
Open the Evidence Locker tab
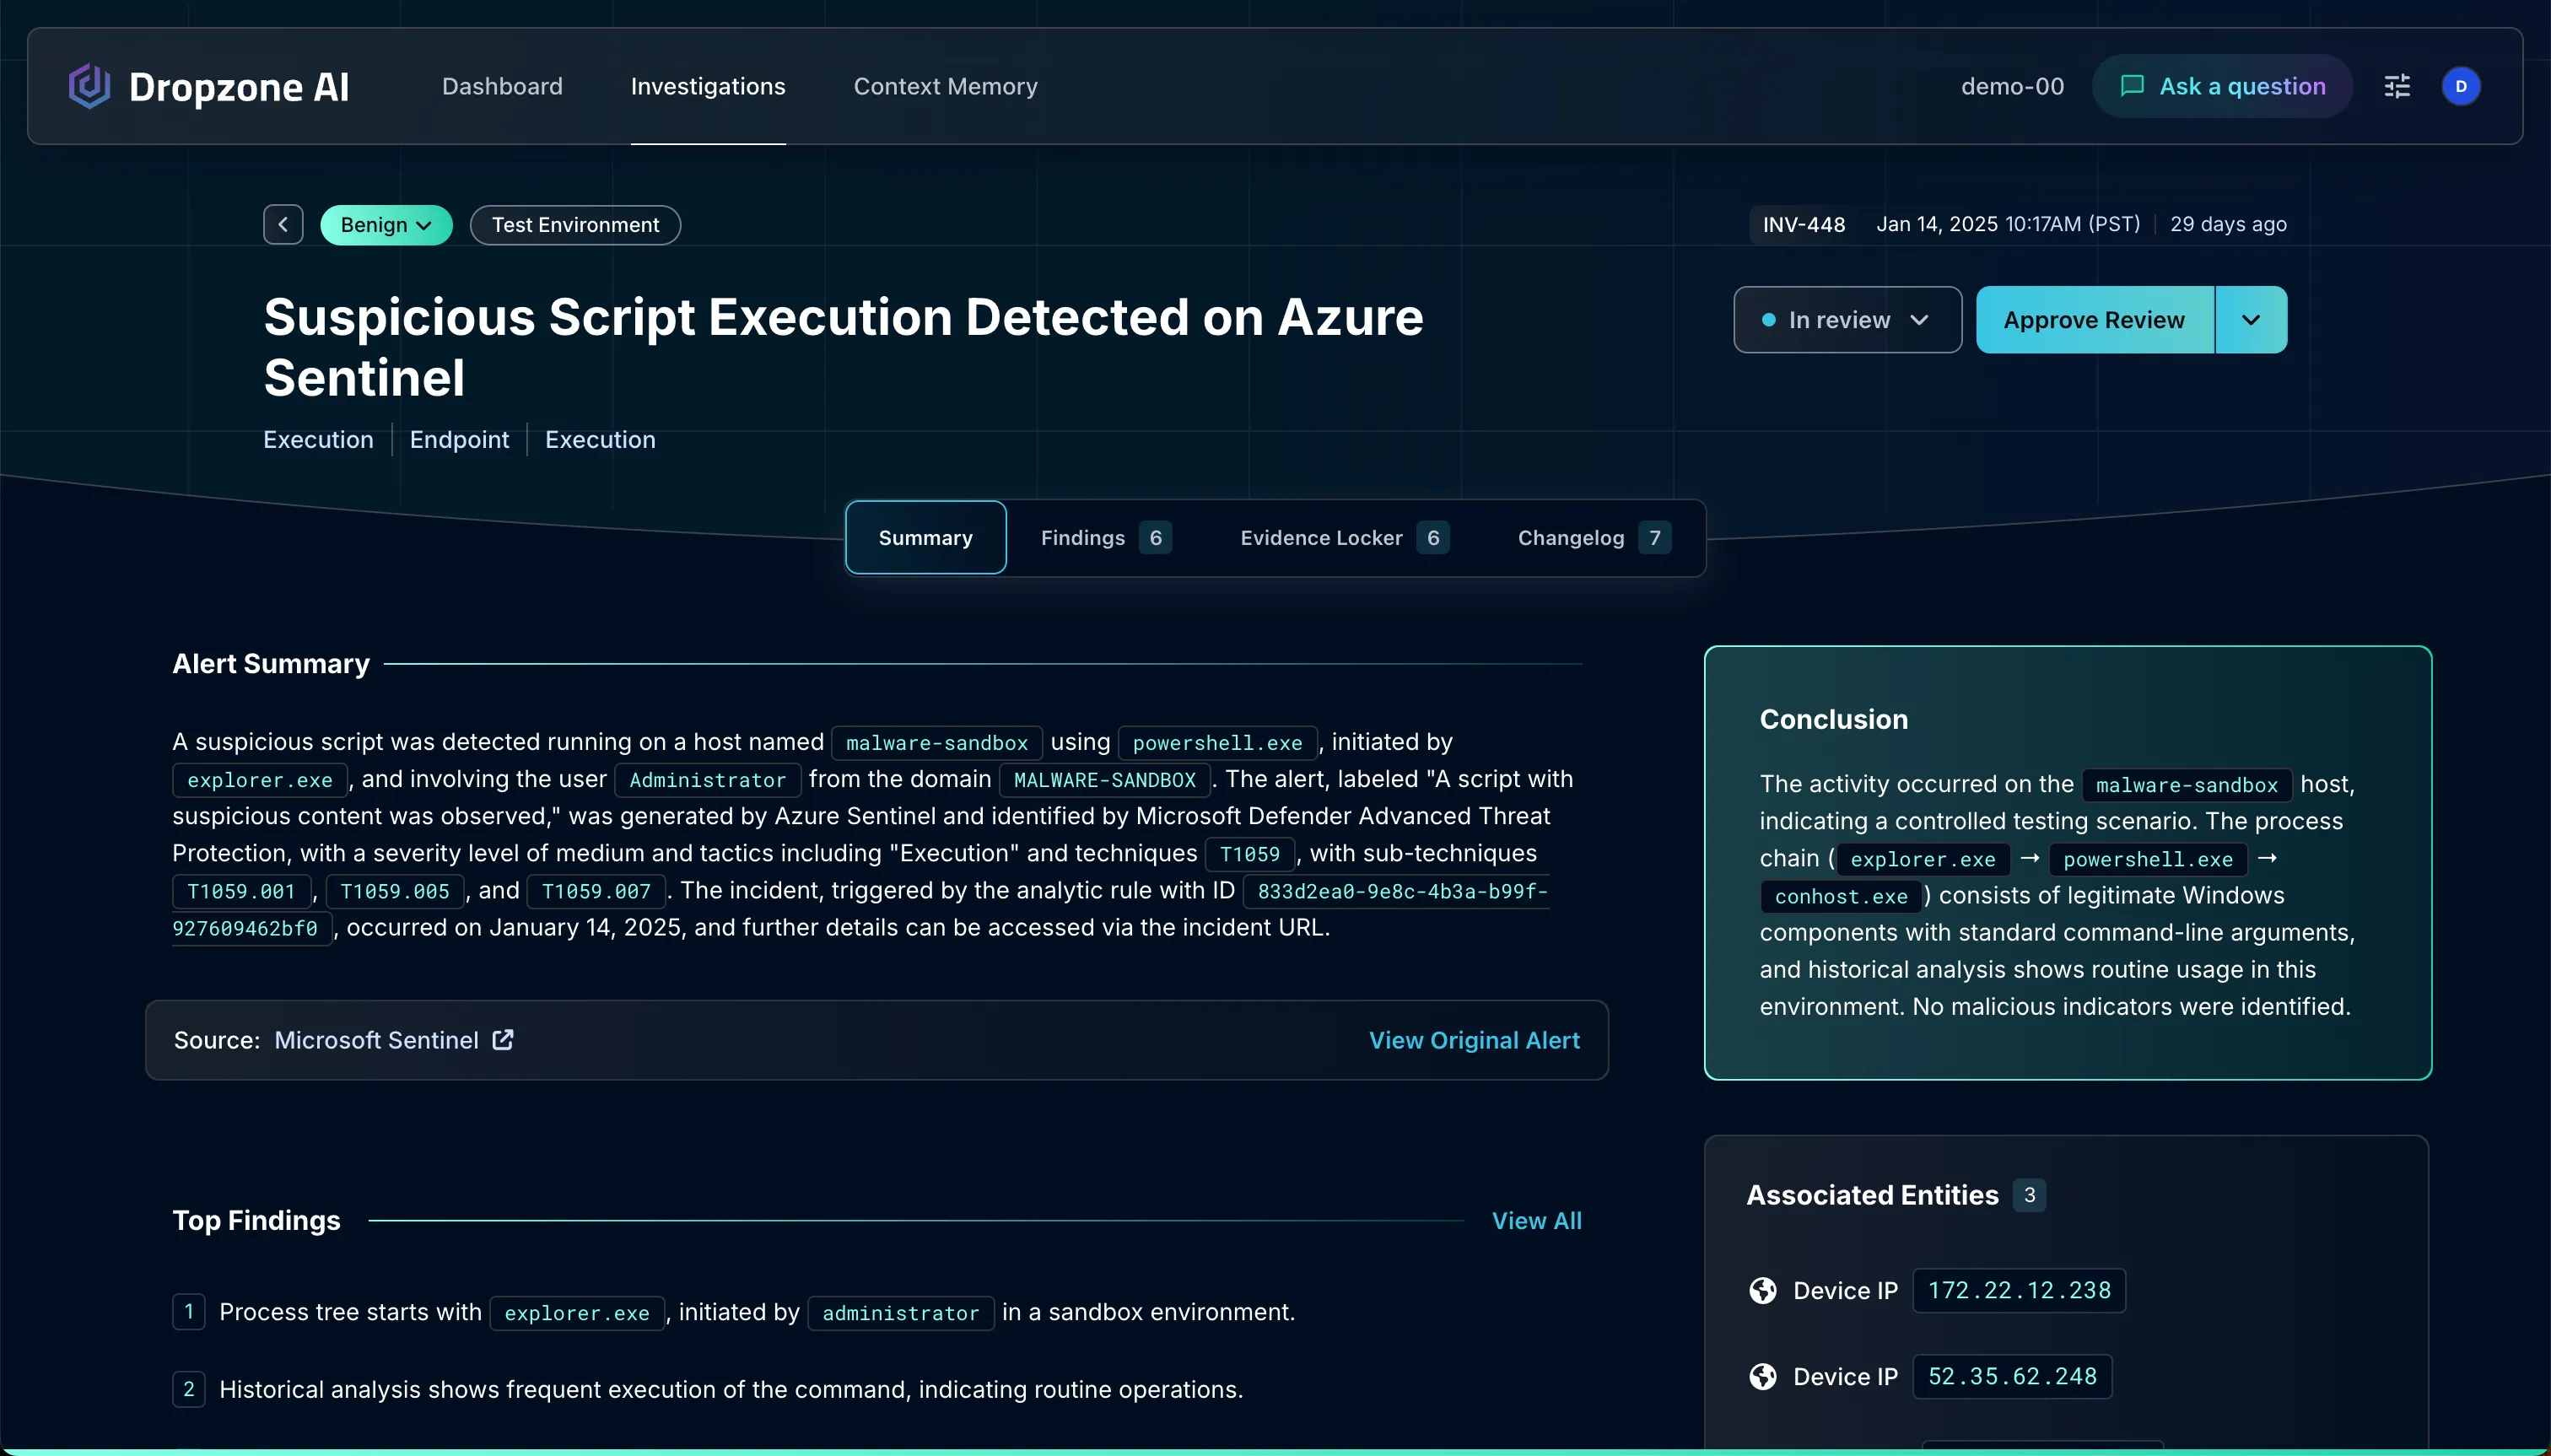1343,538
